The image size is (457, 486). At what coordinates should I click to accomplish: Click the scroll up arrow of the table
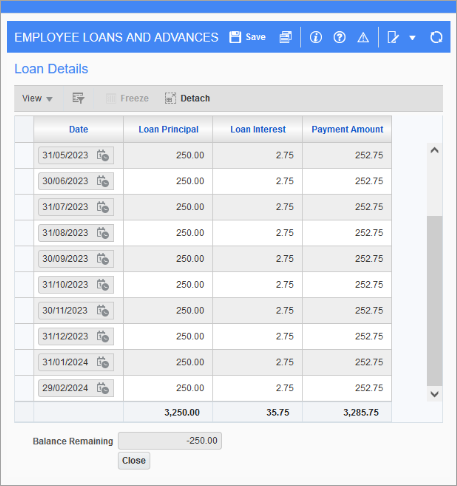click(x=434, y=150)
